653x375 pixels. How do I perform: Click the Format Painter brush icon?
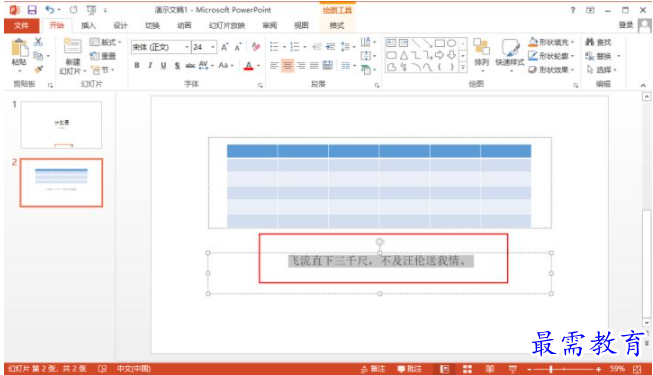pyautogui.click(x=38, y=69)
